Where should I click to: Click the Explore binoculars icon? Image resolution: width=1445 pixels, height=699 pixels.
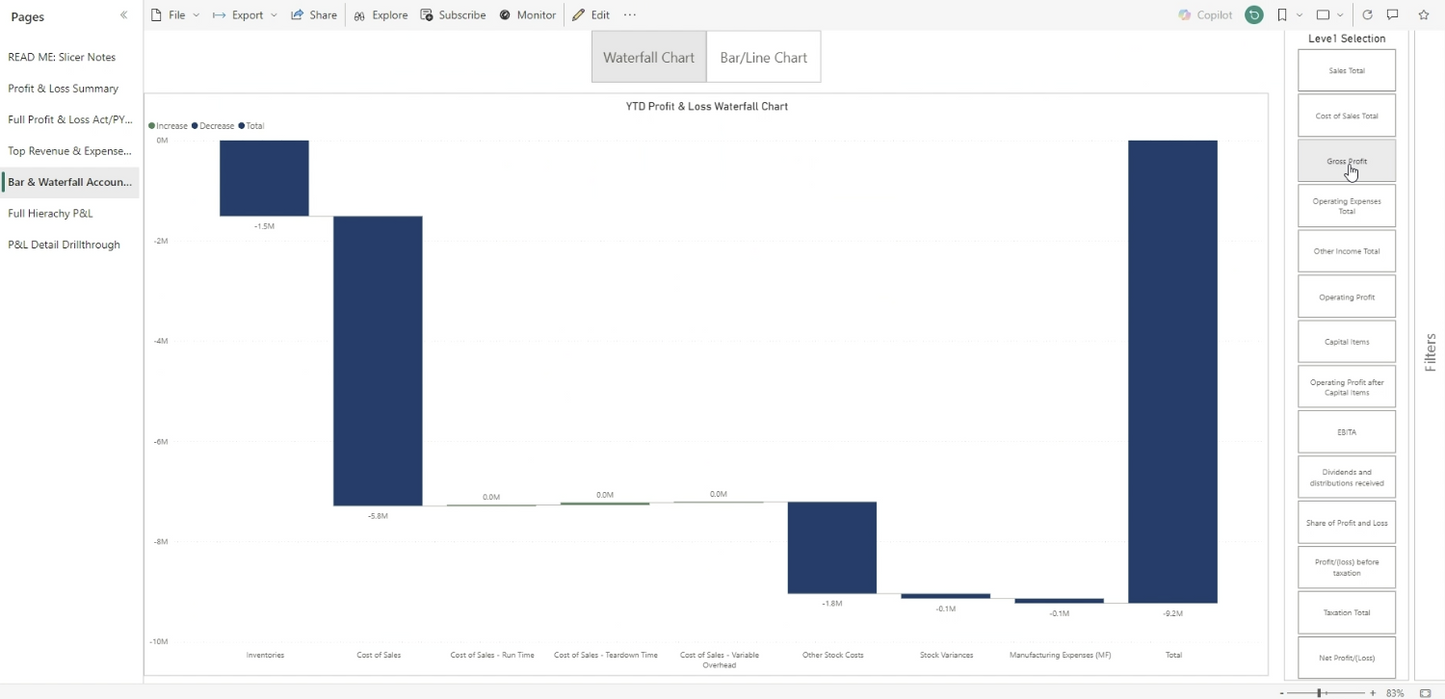pyautogui.click(x=360, y=15)
